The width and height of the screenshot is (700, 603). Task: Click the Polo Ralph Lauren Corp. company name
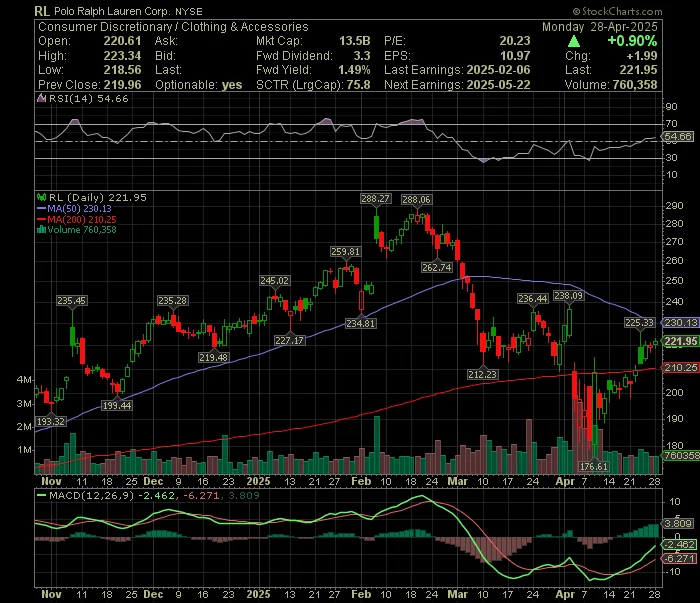pyautogui.click(x=112, y=12)
